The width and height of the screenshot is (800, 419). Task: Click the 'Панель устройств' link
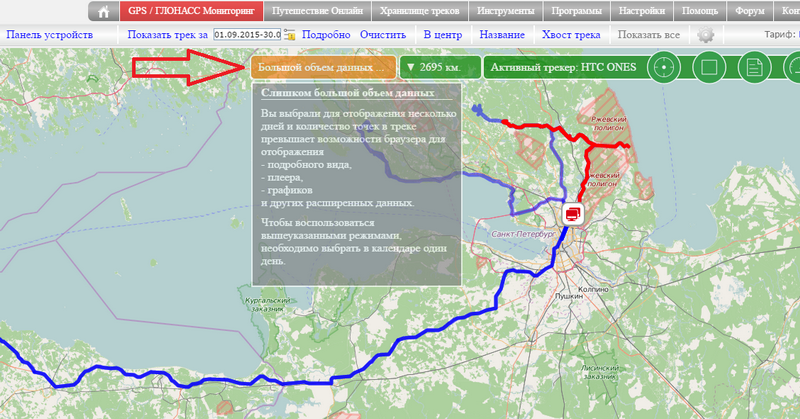(x=50, y=35)
